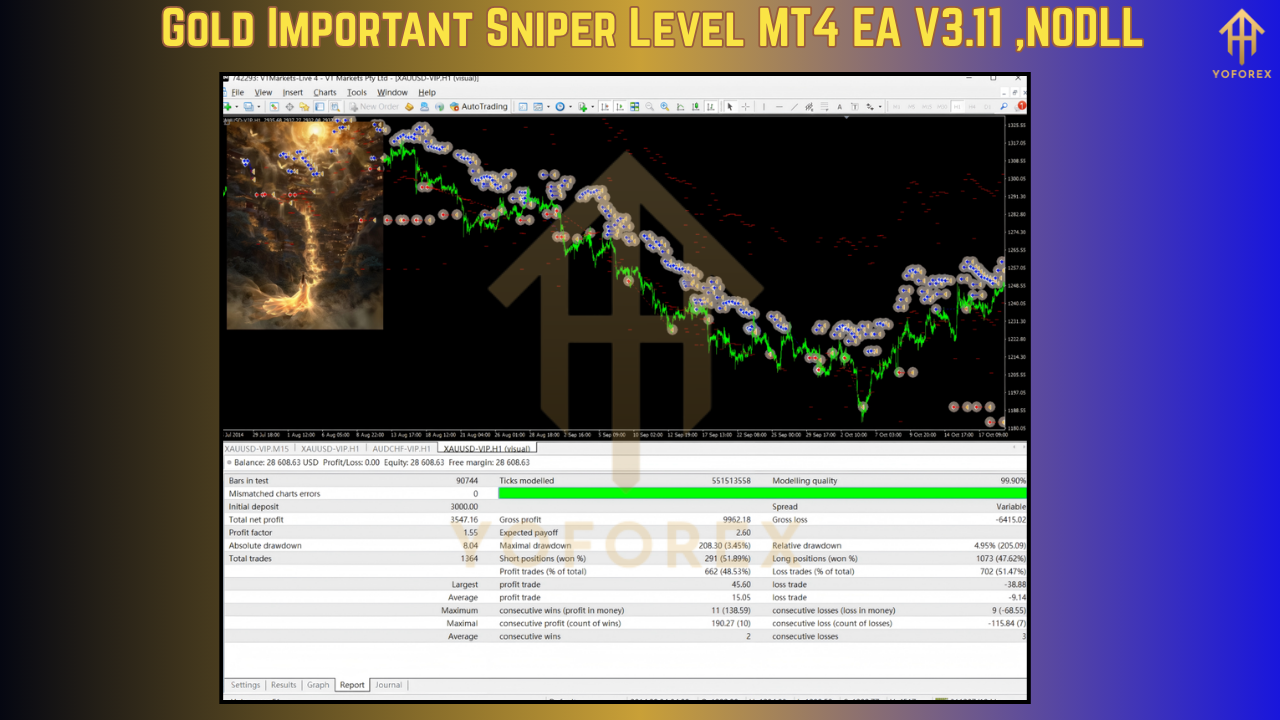The image size is (1280, 720).
Task: Select the M15 timeframe
Action: pos(928,106)
